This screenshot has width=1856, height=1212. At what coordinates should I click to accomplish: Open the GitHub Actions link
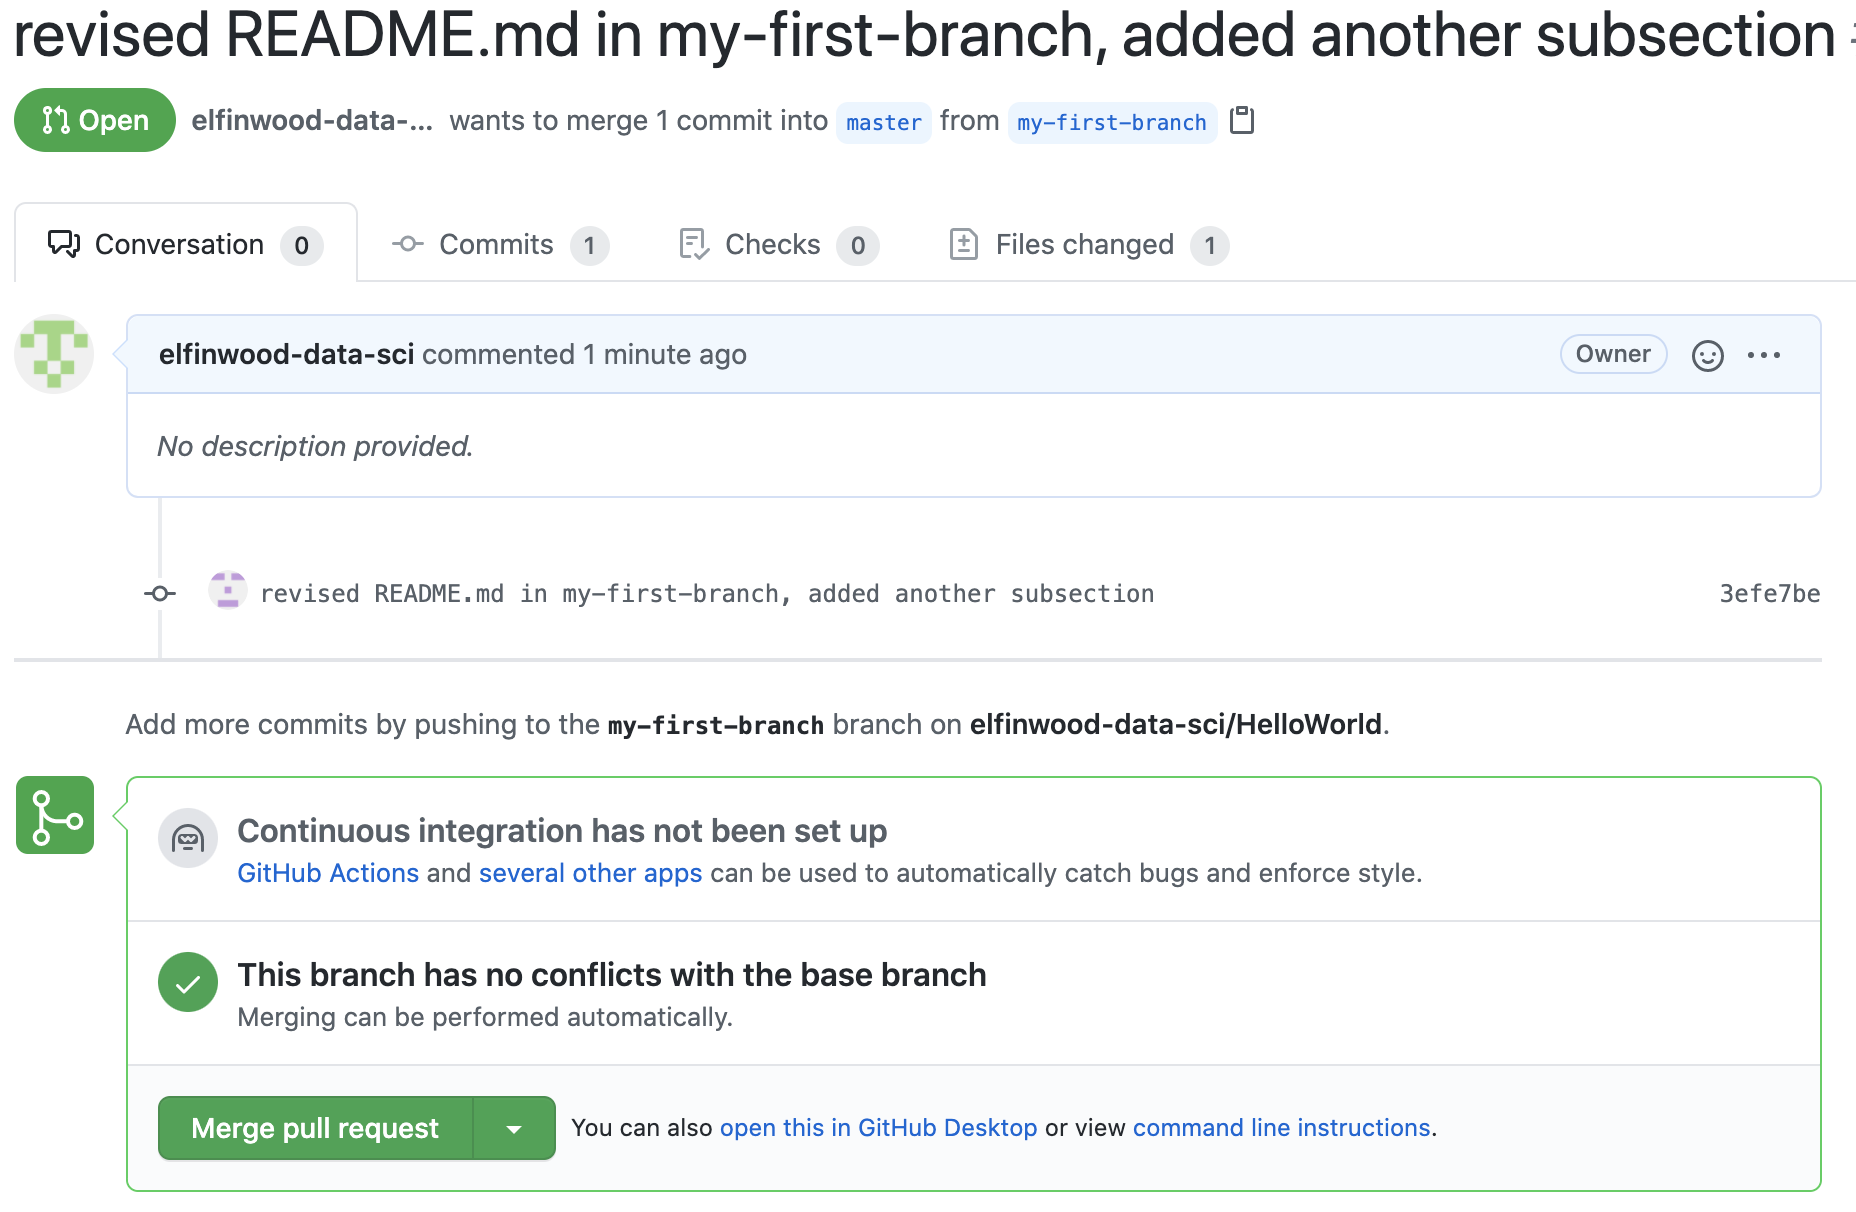pos(328,873)
